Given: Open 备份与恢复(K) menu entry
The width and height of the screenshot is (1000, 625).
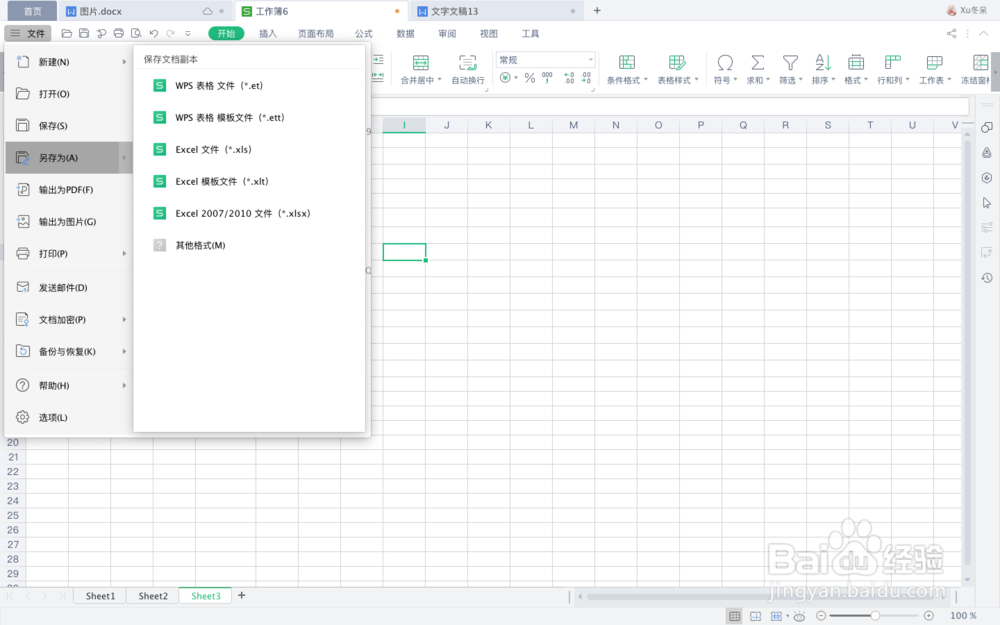Looking at the screenshot, I should tap(68, 351).
